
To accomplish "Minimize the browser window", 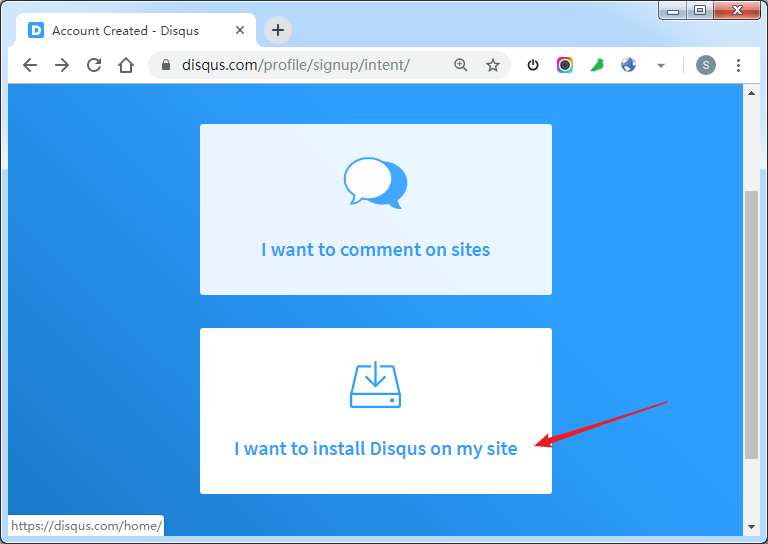I will (x=673, y=11).
